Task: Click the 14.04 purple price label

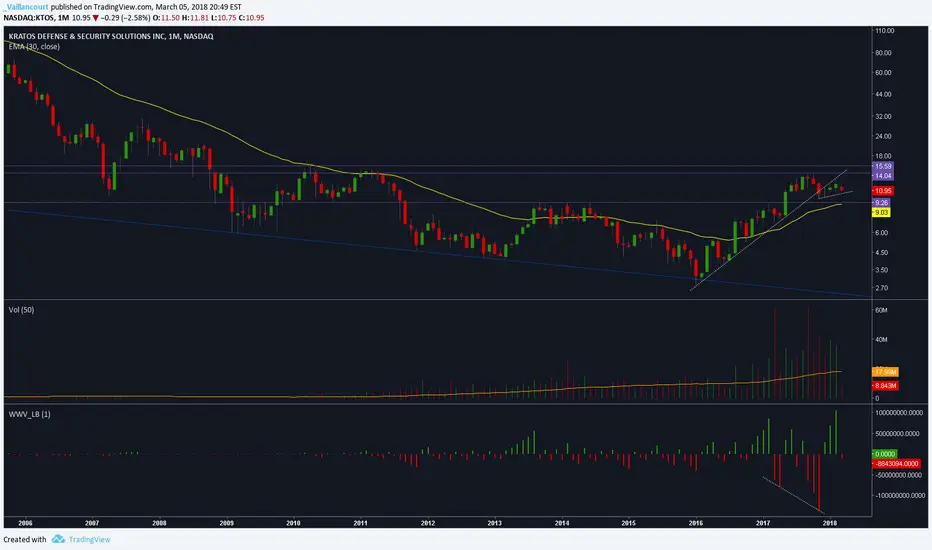Action: [x=883, y=176]
